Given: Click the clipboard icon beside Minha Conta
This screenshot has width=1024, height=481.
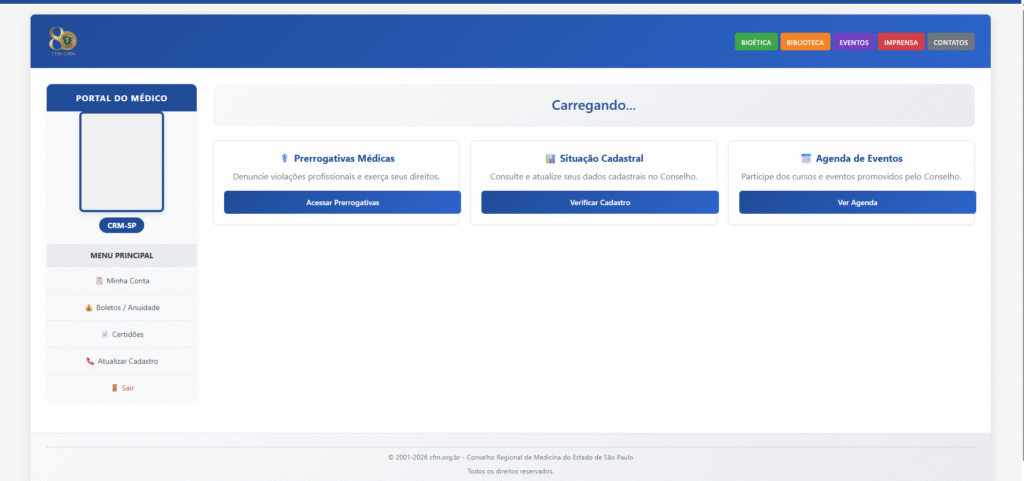Looking at the screenshot, I should coord(99,281).
